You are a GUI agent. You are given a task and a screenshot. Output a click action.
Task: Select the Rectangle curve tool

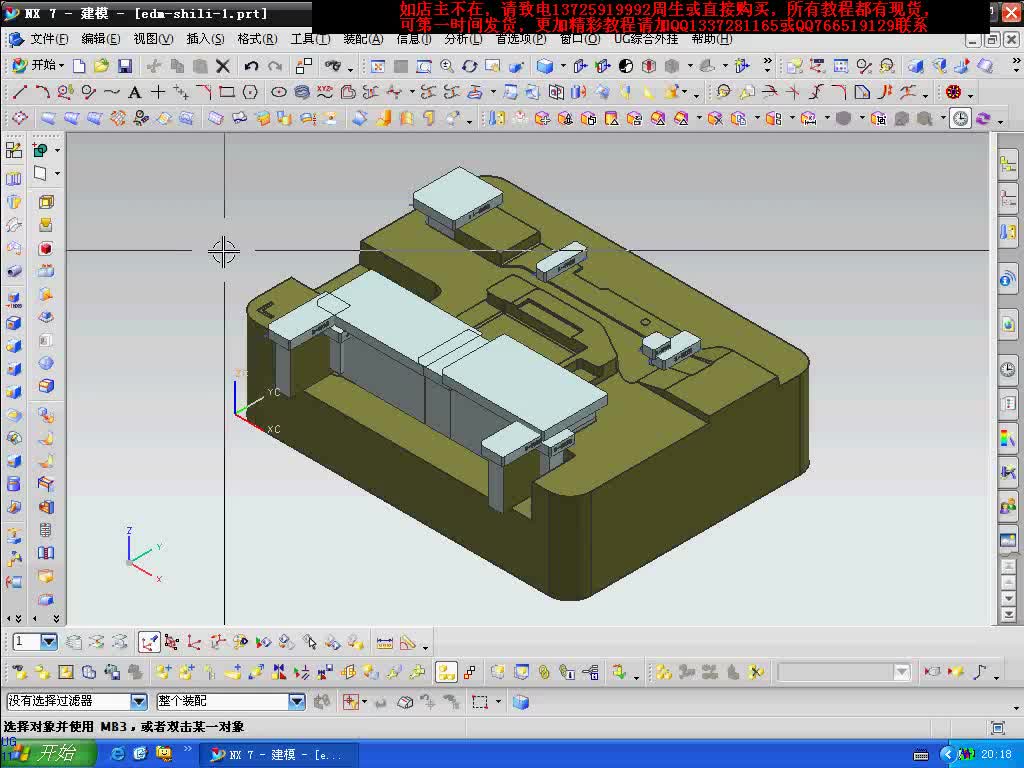pyautogui.click(x=227, y=92)
